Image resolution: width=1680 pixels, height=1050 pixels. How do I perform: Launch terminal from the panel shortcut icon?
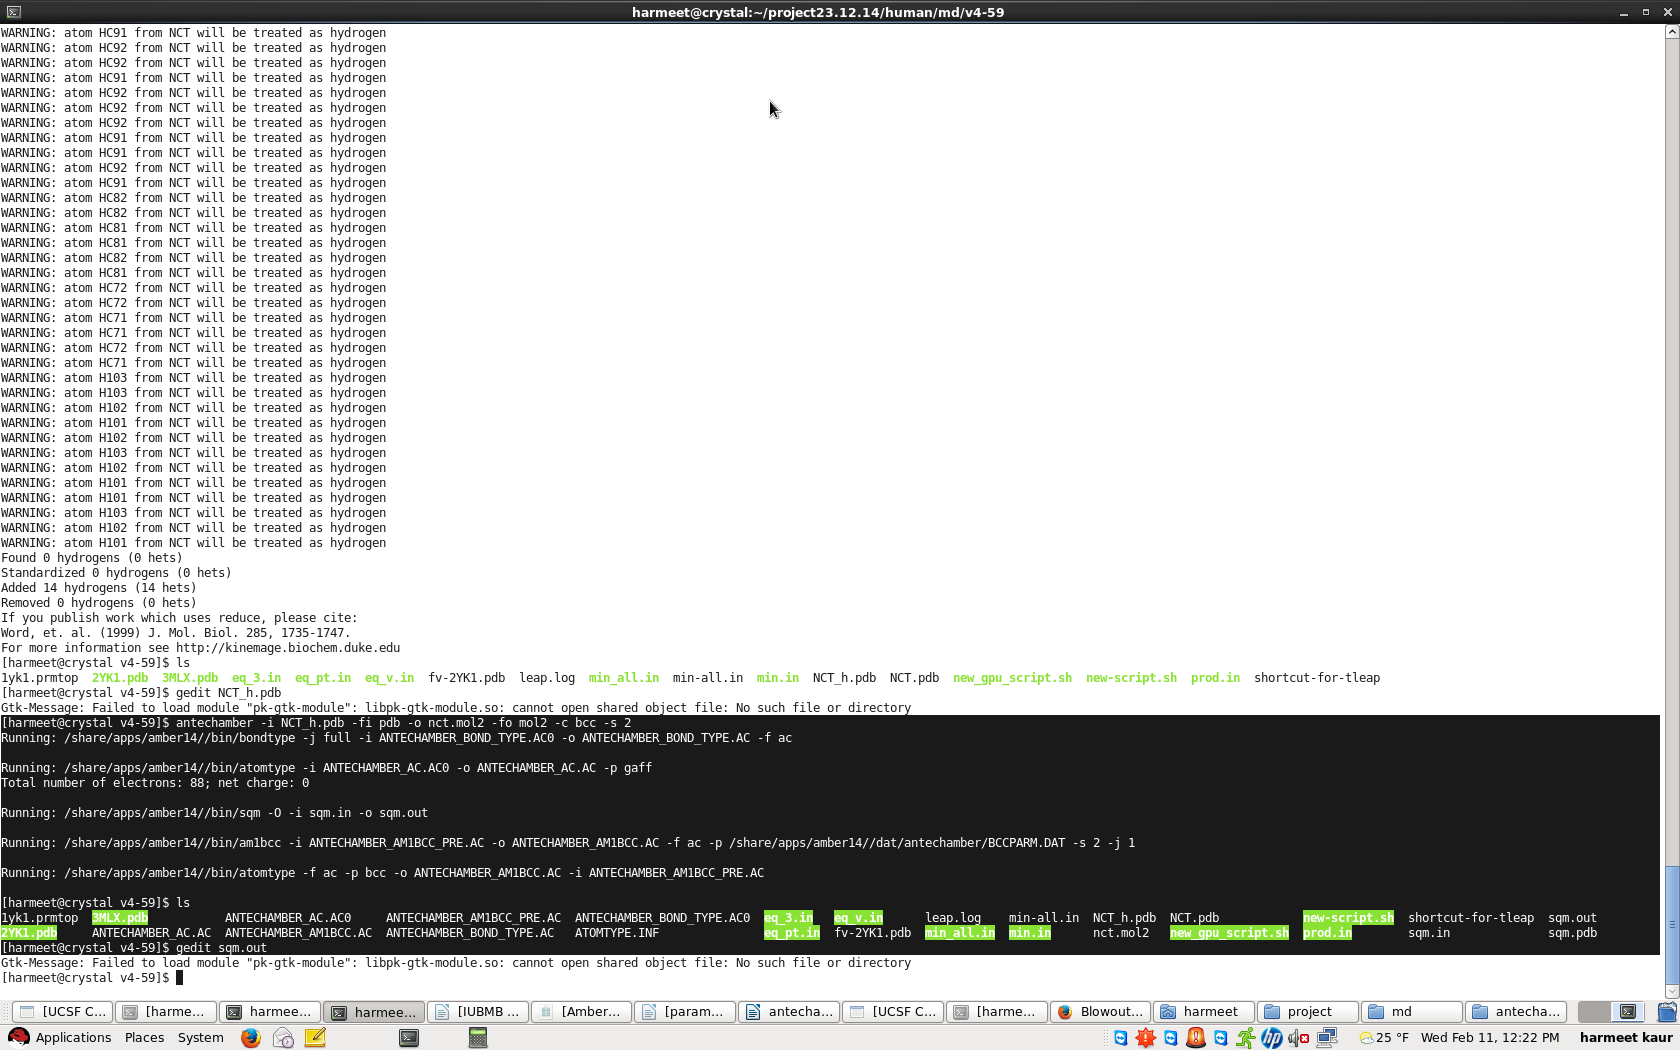409,1038
